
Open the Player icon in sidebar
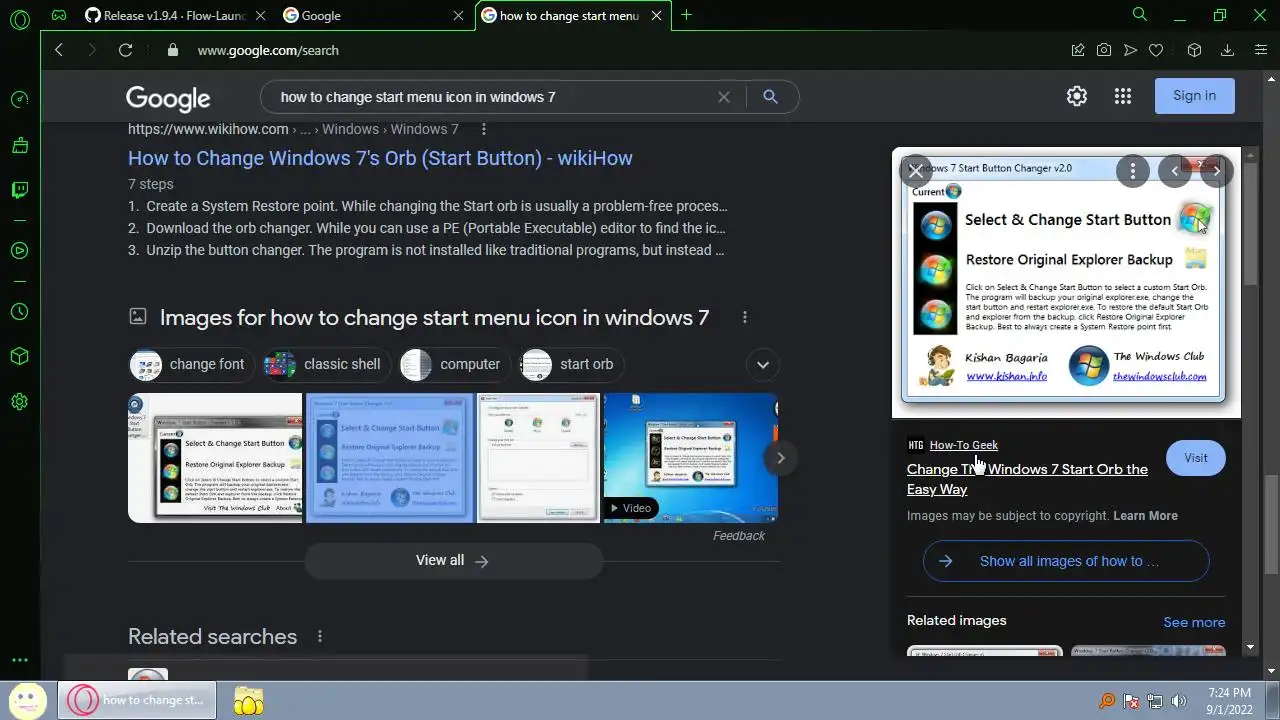tap(20, 250)
